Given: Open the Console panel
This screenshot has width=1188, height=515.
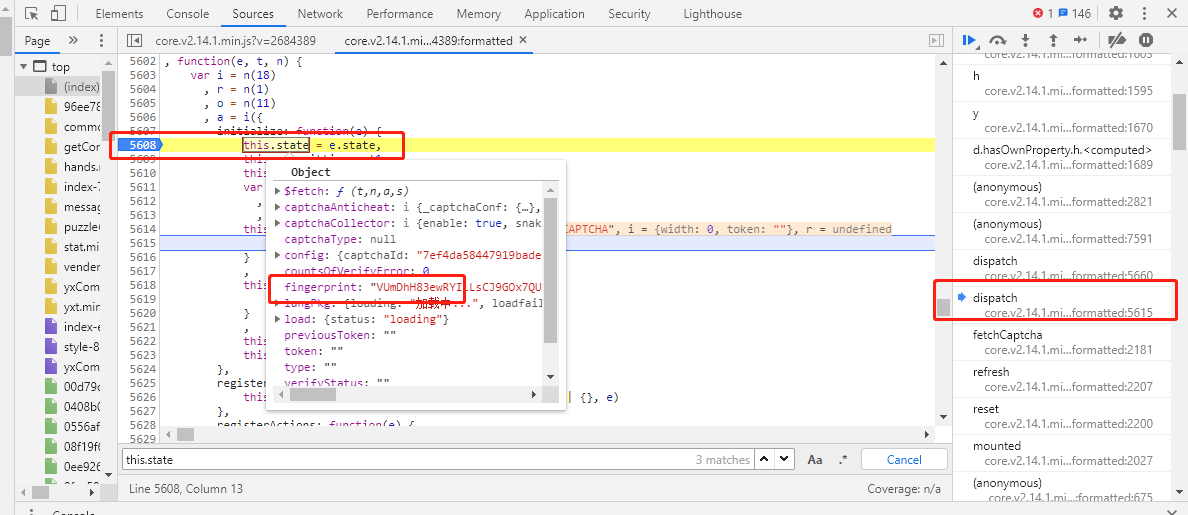Looking at the screenshot, I should pos(188,14).
